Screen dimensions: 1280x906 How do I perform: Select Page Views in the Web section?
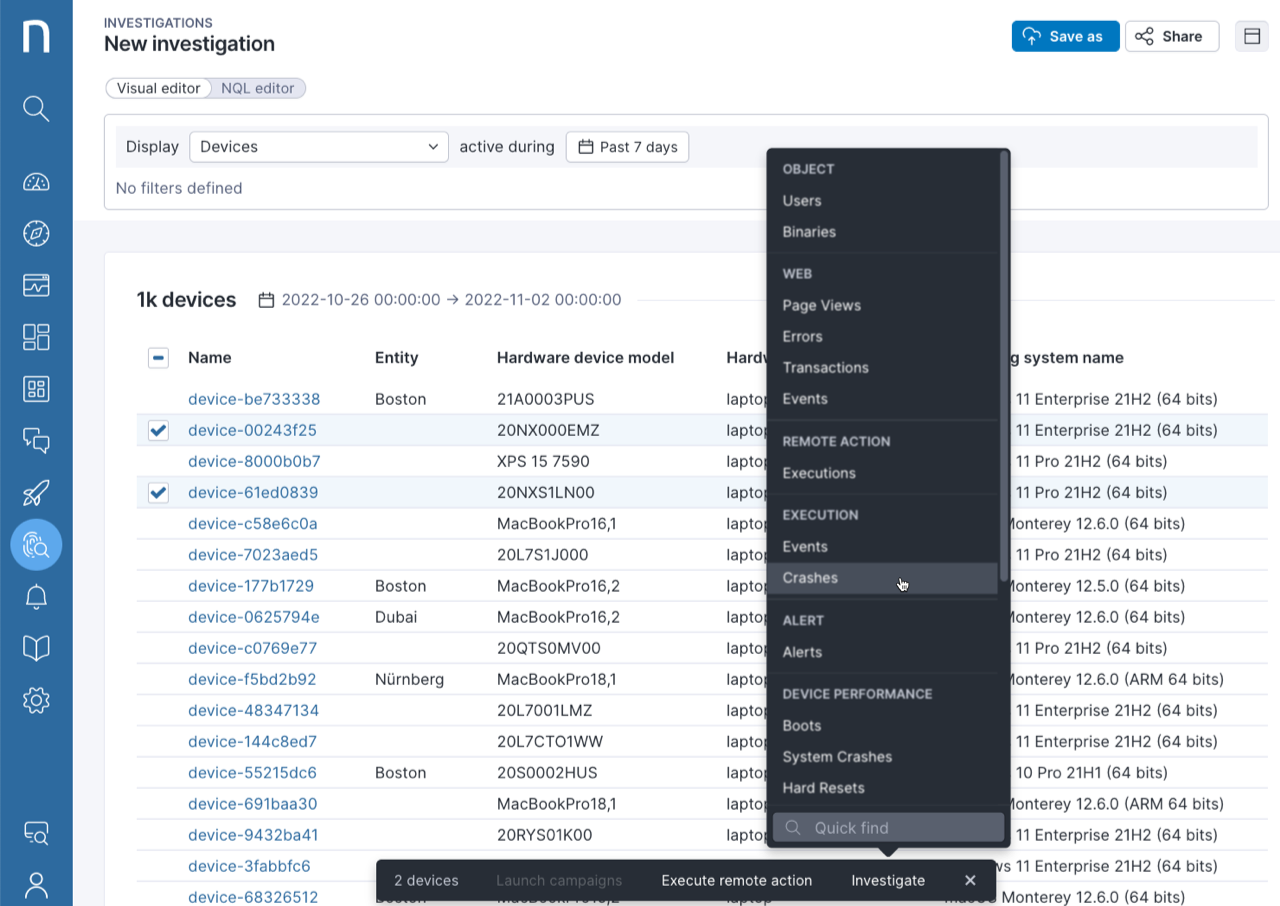[x=822, y=305]
